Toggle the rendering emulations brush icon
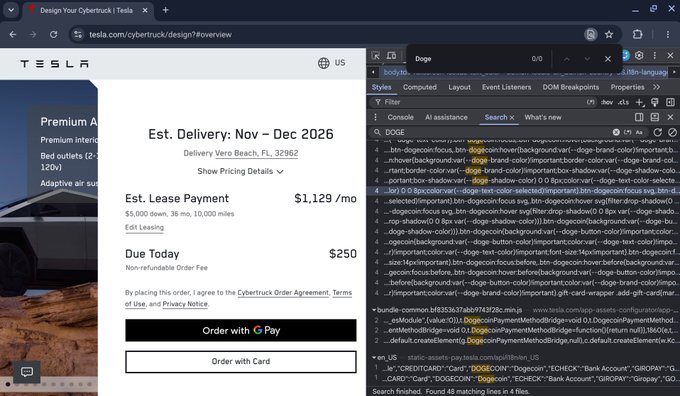 (x=654, y=102)
